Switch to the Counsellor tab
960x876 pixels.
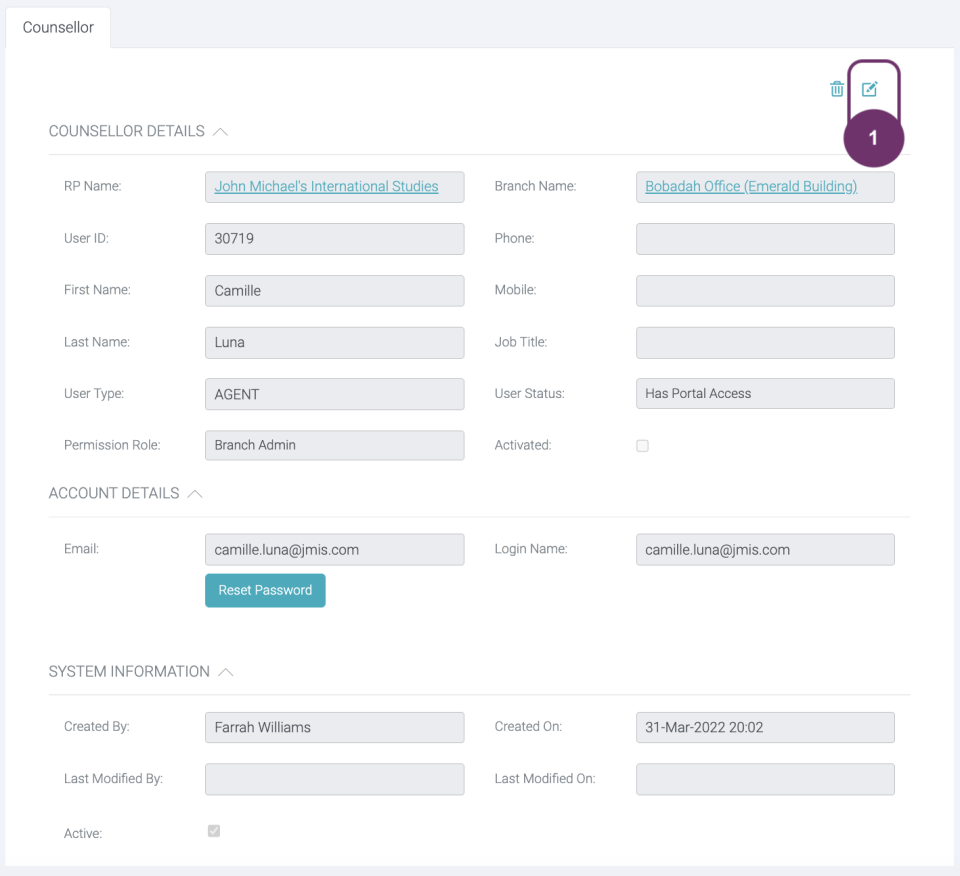pos(58,28)
